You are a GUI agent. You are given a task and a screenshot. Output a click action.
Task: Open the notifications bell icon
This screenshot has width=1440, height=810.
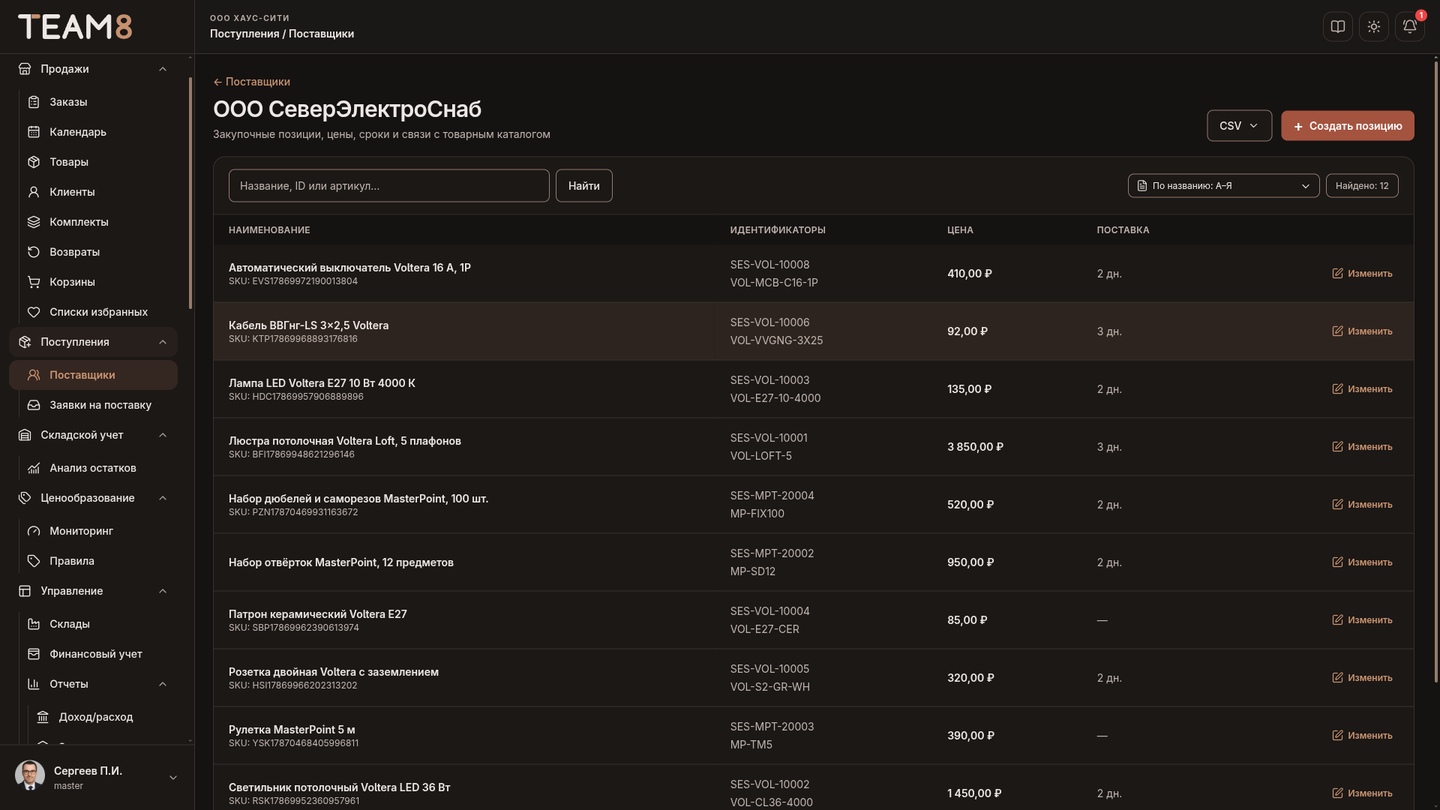click(x=1410, y=27)
